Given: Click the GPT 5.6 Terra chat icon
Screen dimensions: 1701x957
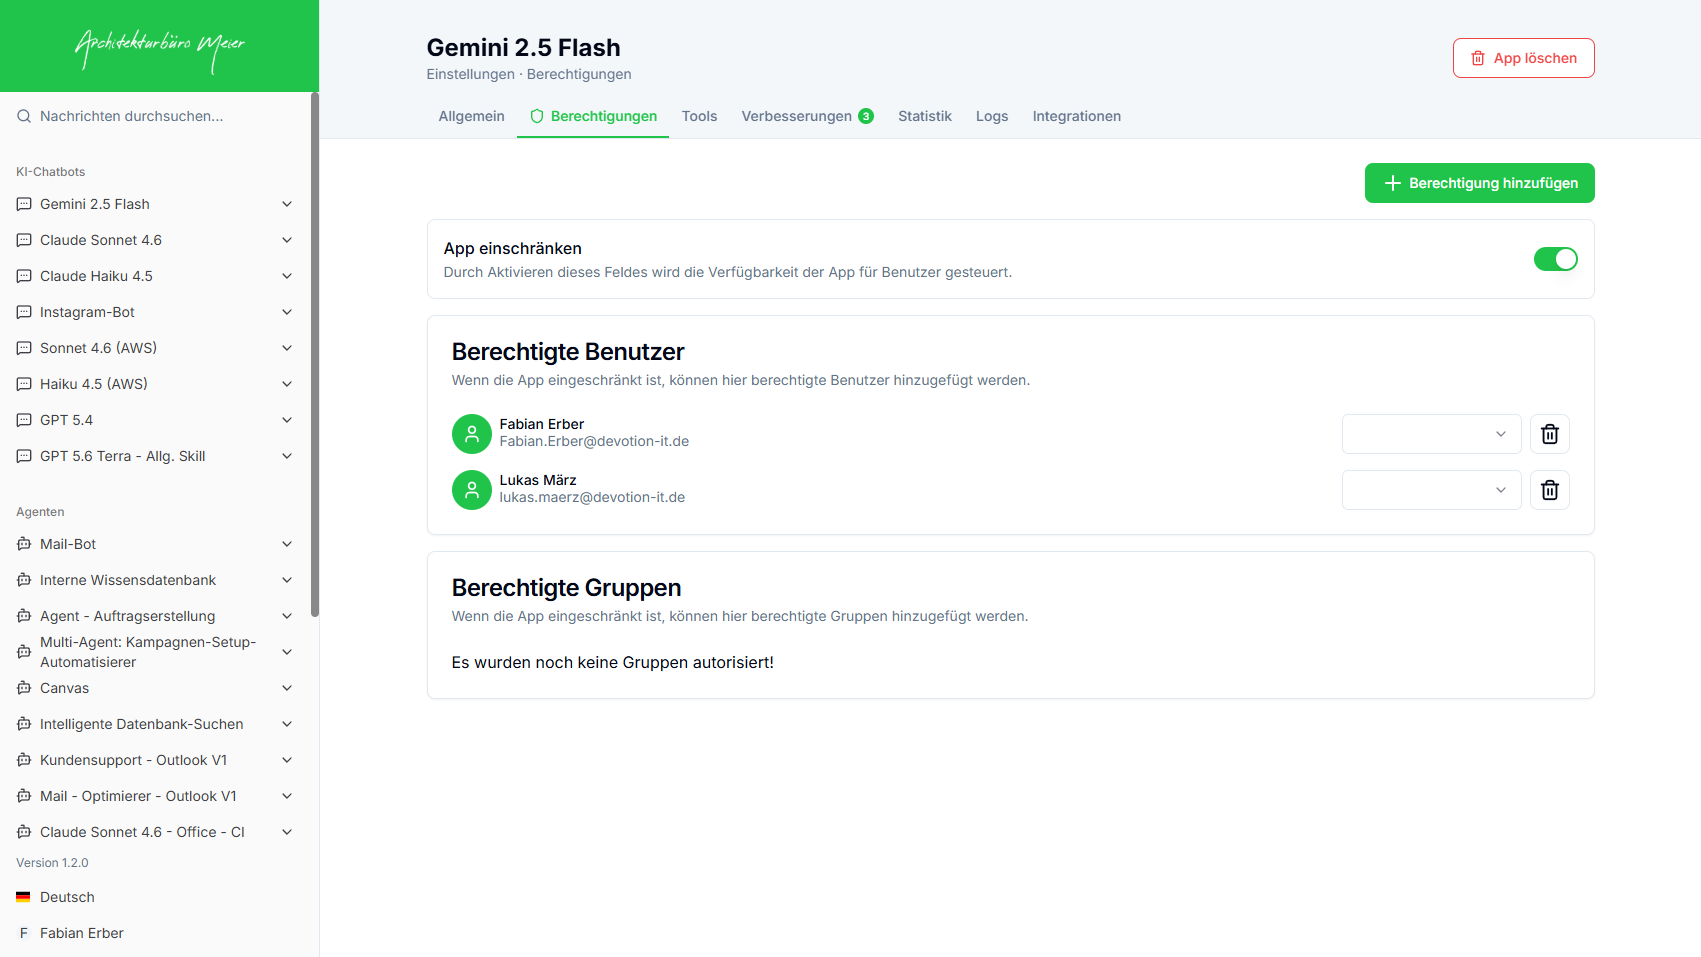Looking at the screenshot, I should tap(24, 456).
